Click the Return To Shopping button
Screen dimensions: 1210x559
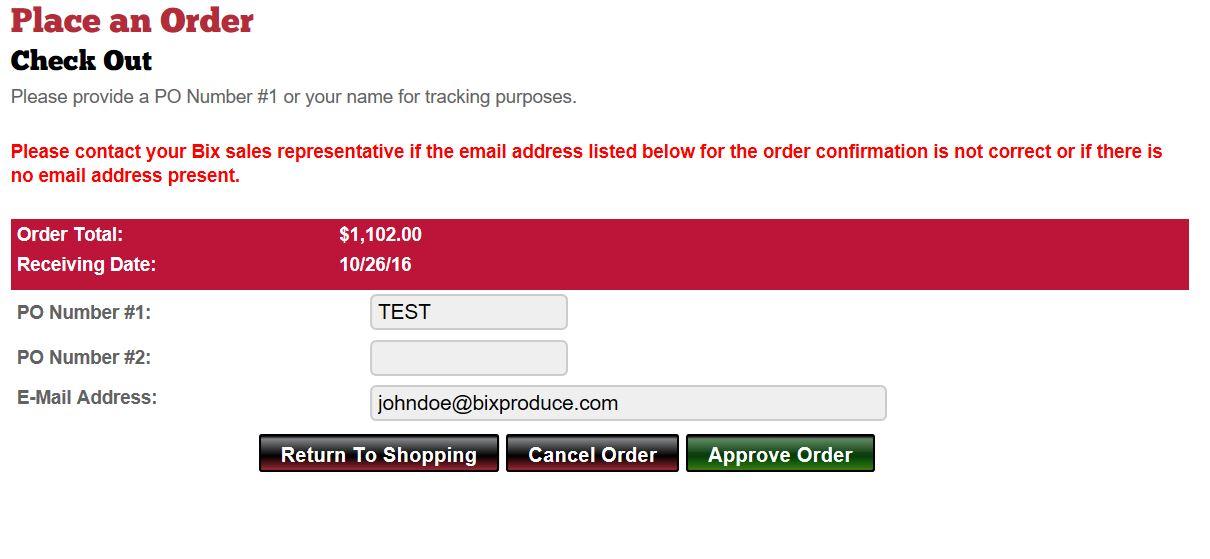379,454
